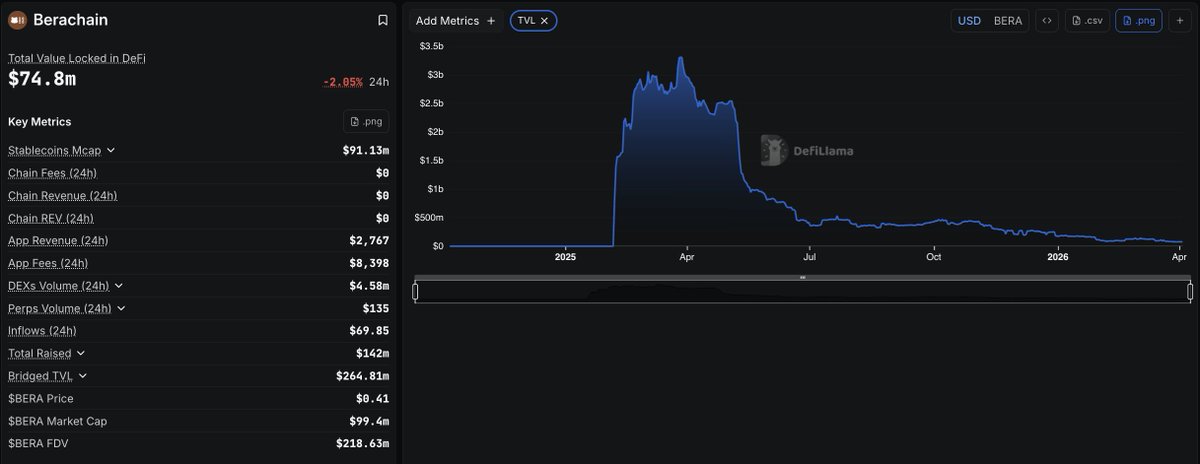Download chart data as .csv
This screenshot has height=464, width=1200.
[x=1088, y=20]
